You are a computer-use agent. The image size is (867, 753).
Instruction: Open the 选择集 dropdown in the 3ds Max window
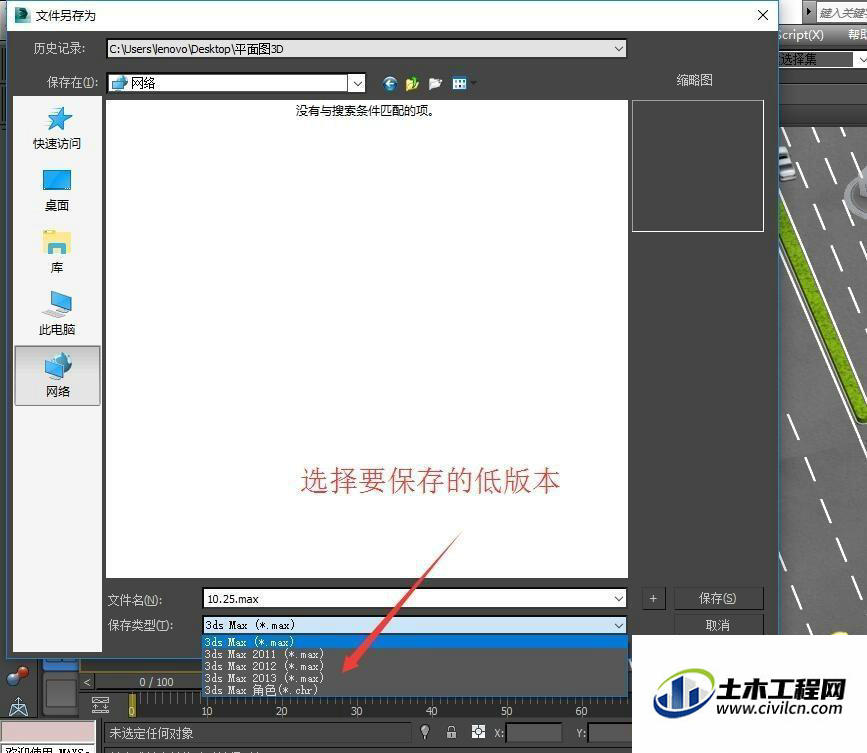pos(860,59)
